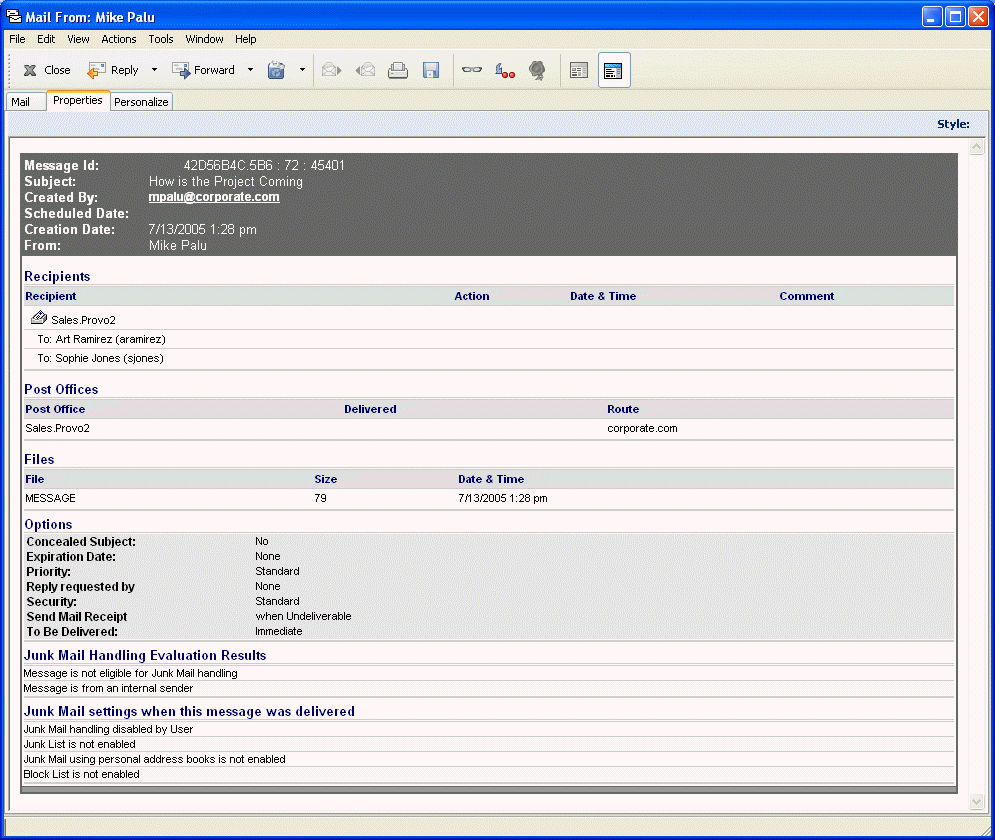Viewport: 995px width, 840px height.
Task: Save the message to disk
Action: pos(431,70)
